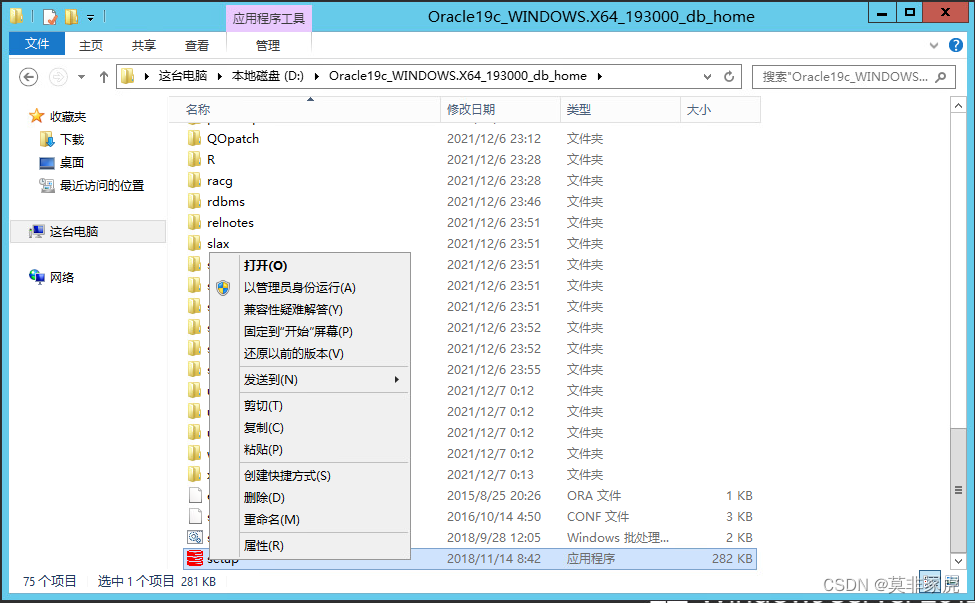Image resolution: width=975 pixels, height=603 pixels.
Task: Refresh the current folder view
Action: 729,76
